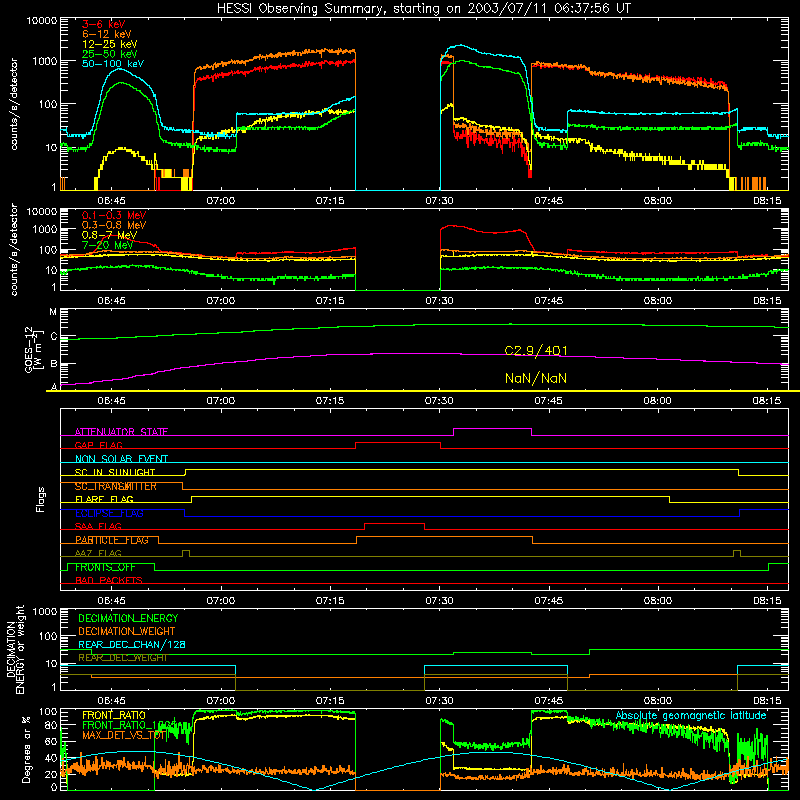Select the FRONTS_OFF flag label
The width and height of the screenshot is (800, 800).
pos(105,567)
